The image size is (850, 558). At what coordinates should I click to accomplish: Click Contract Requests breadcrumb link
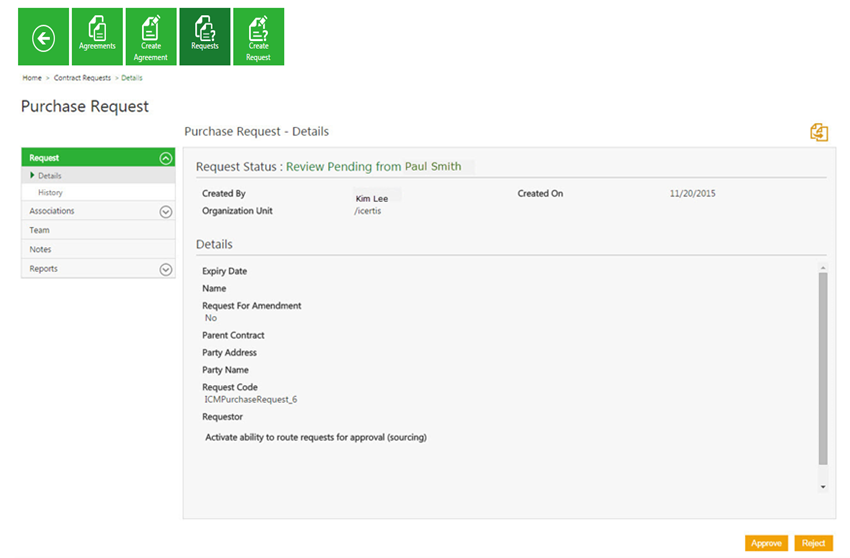point(82,78)
